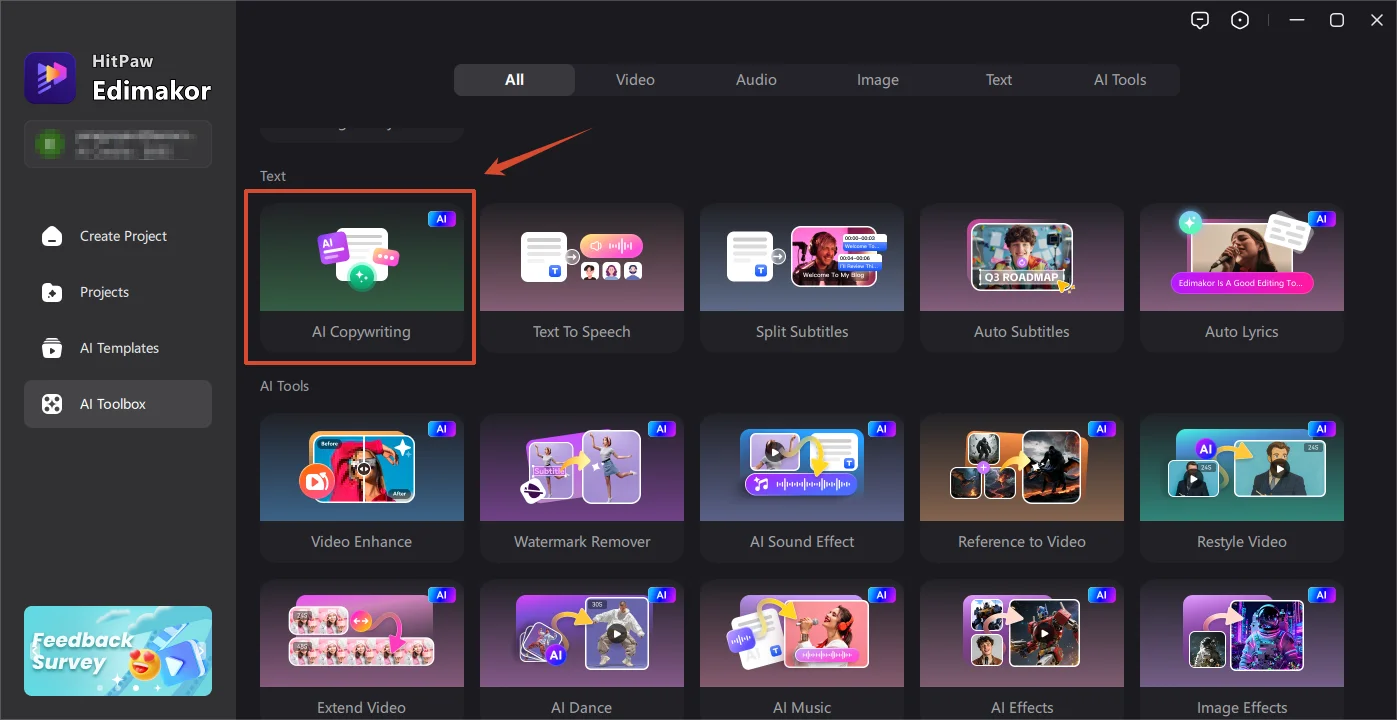Open the AI Copywriting tool
The image size is (1397, 720).
click(x=361, y=277)
